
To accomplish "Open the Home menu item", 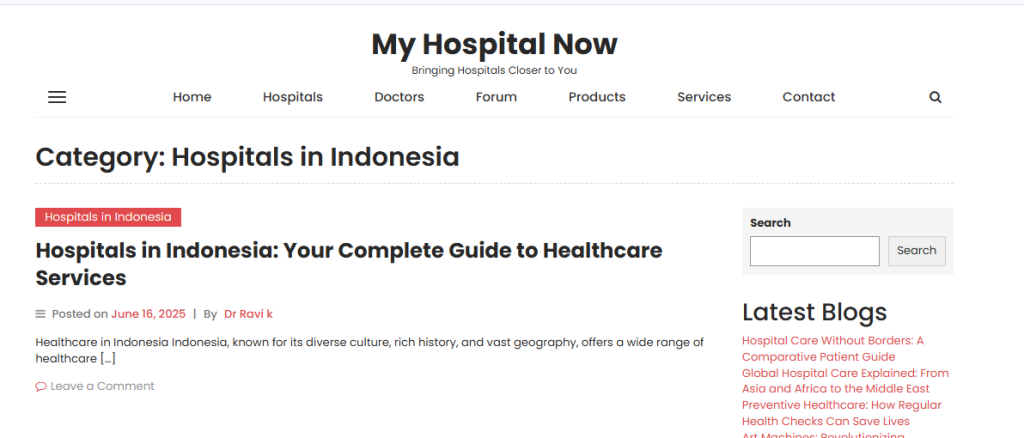I will [x=192, y=97].
